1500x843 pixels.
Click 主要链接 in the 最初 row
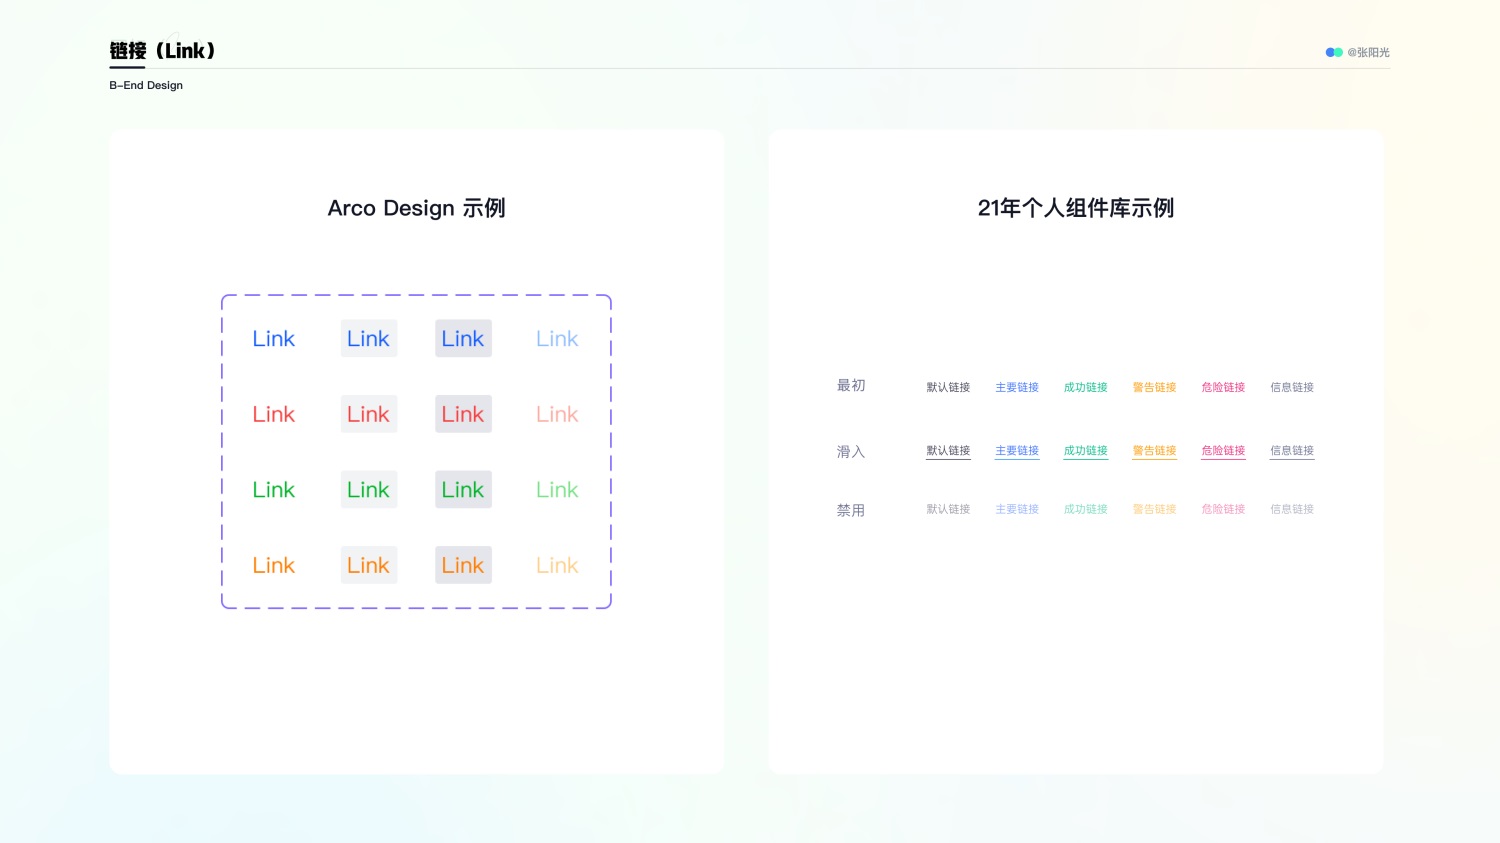1017,387
